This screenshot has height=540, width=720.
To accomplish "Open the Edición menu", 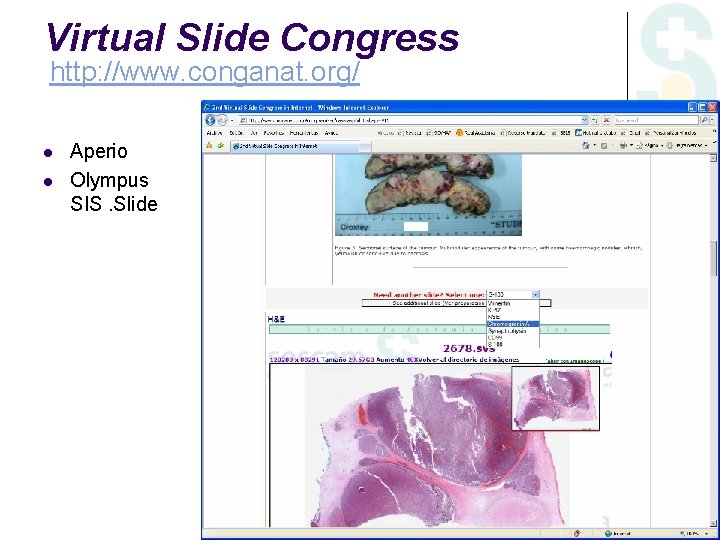I will pyautogui.click(x=236, y=133).
